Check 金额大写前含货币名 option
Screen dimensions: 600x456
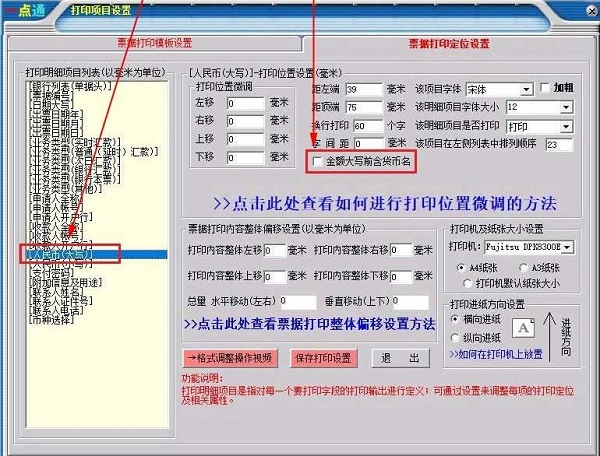(x=318, y=161)
